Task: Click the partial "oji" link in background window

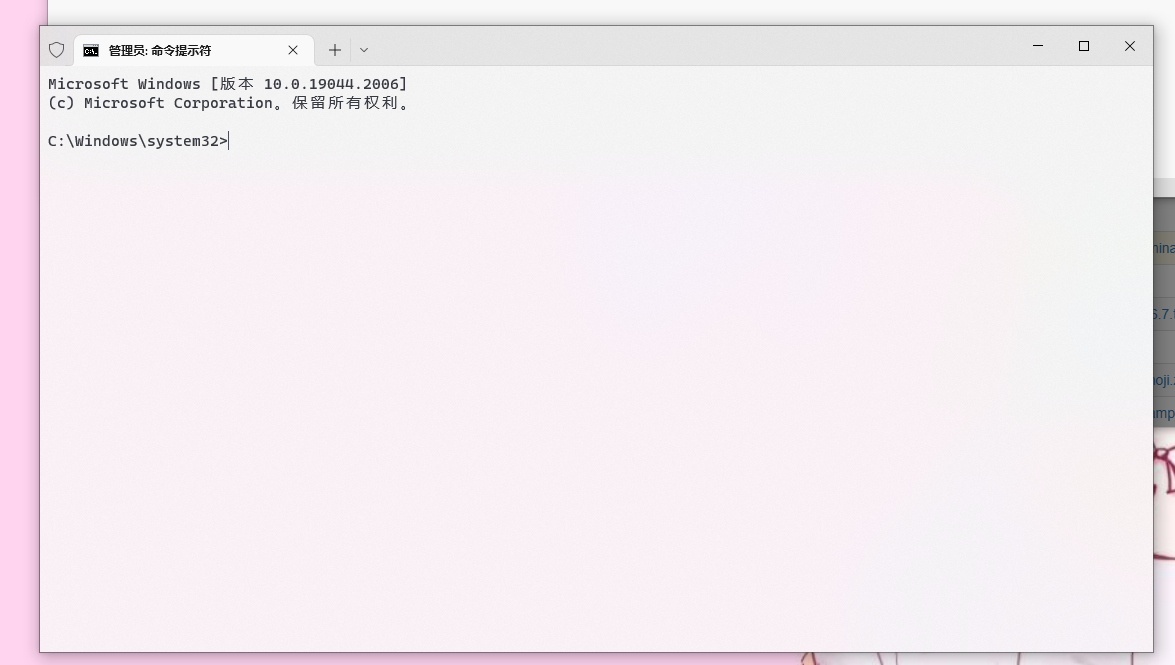Action: click(x=1164, y=380)
